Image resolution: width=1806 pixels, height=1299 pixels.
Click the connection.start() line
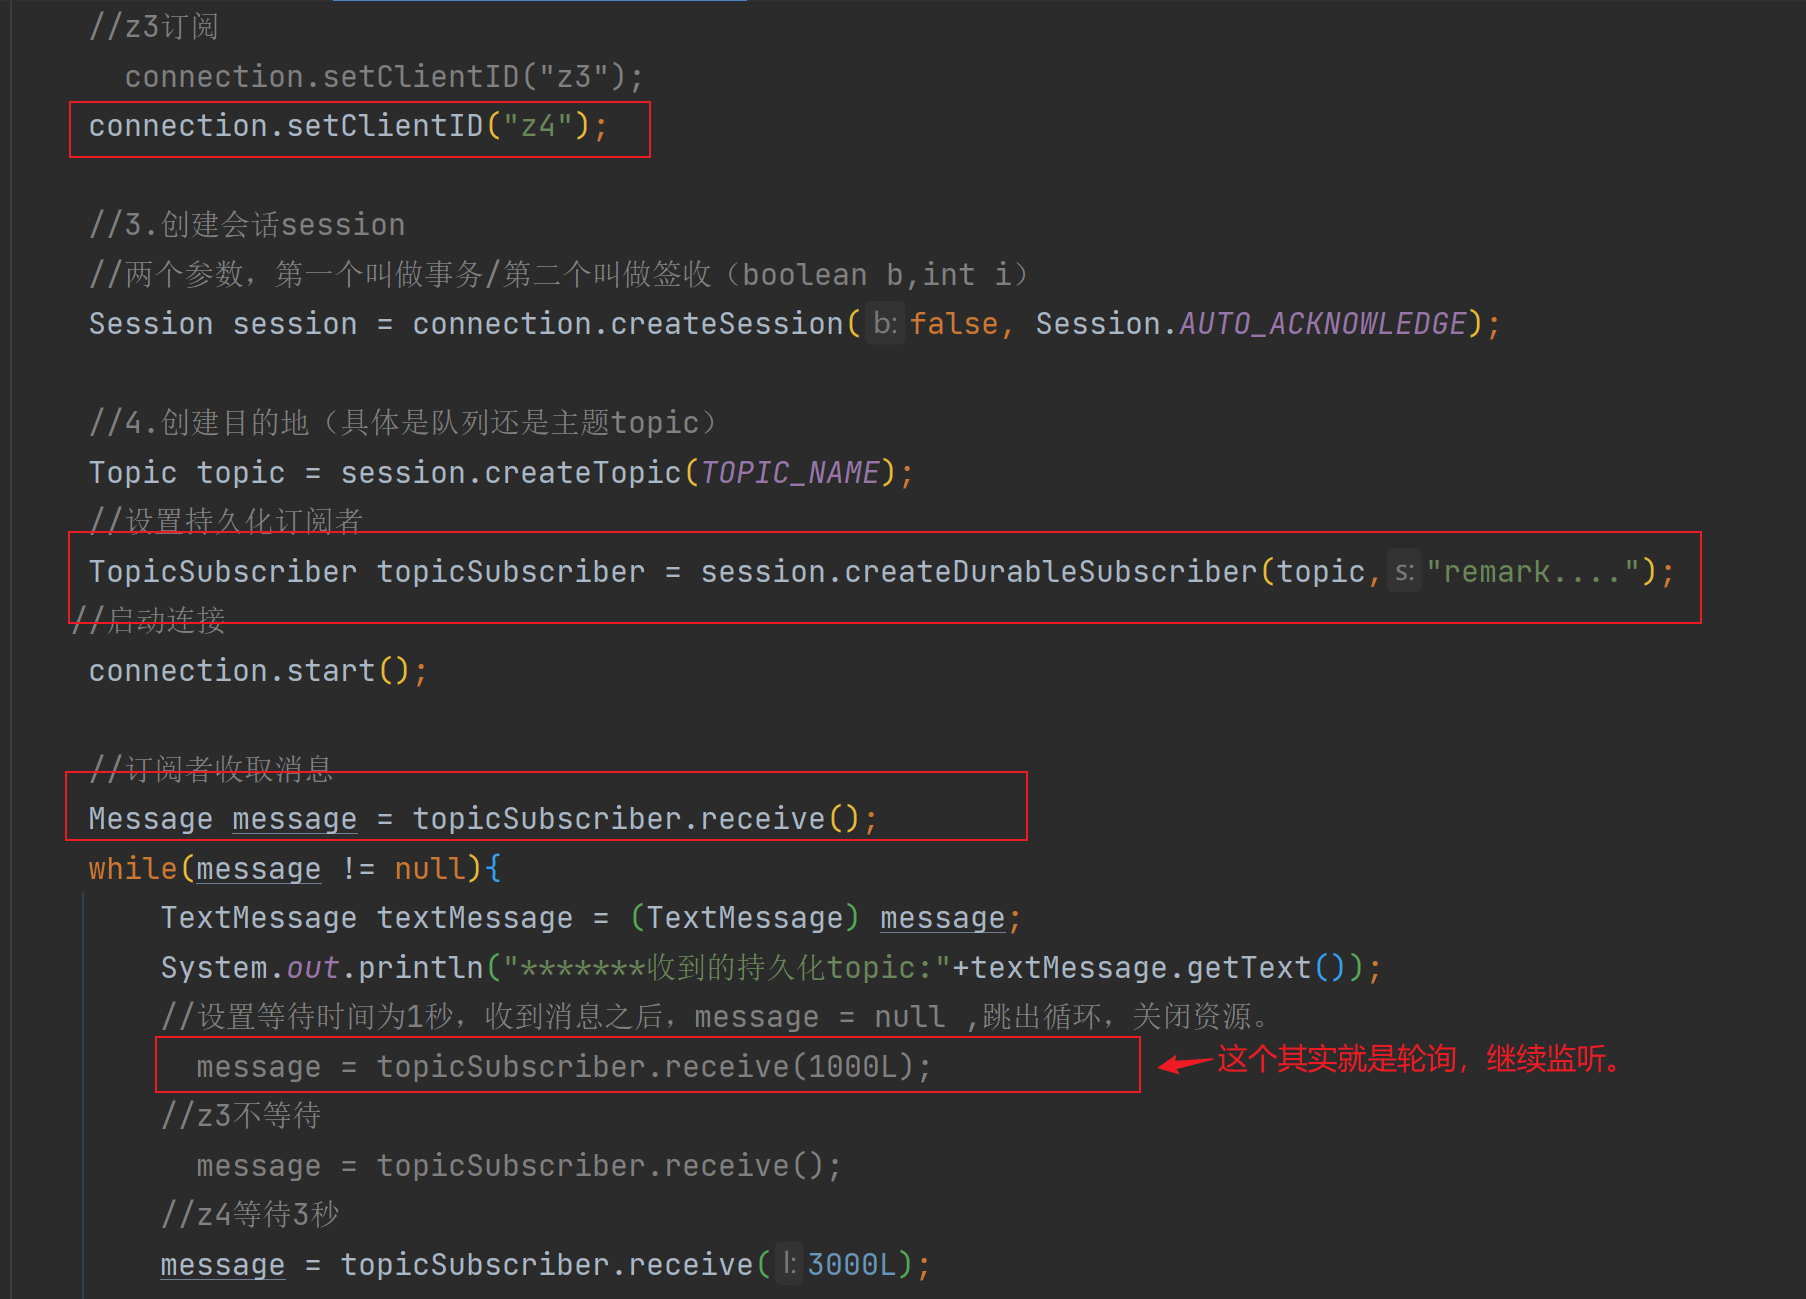tap(258, 671)
